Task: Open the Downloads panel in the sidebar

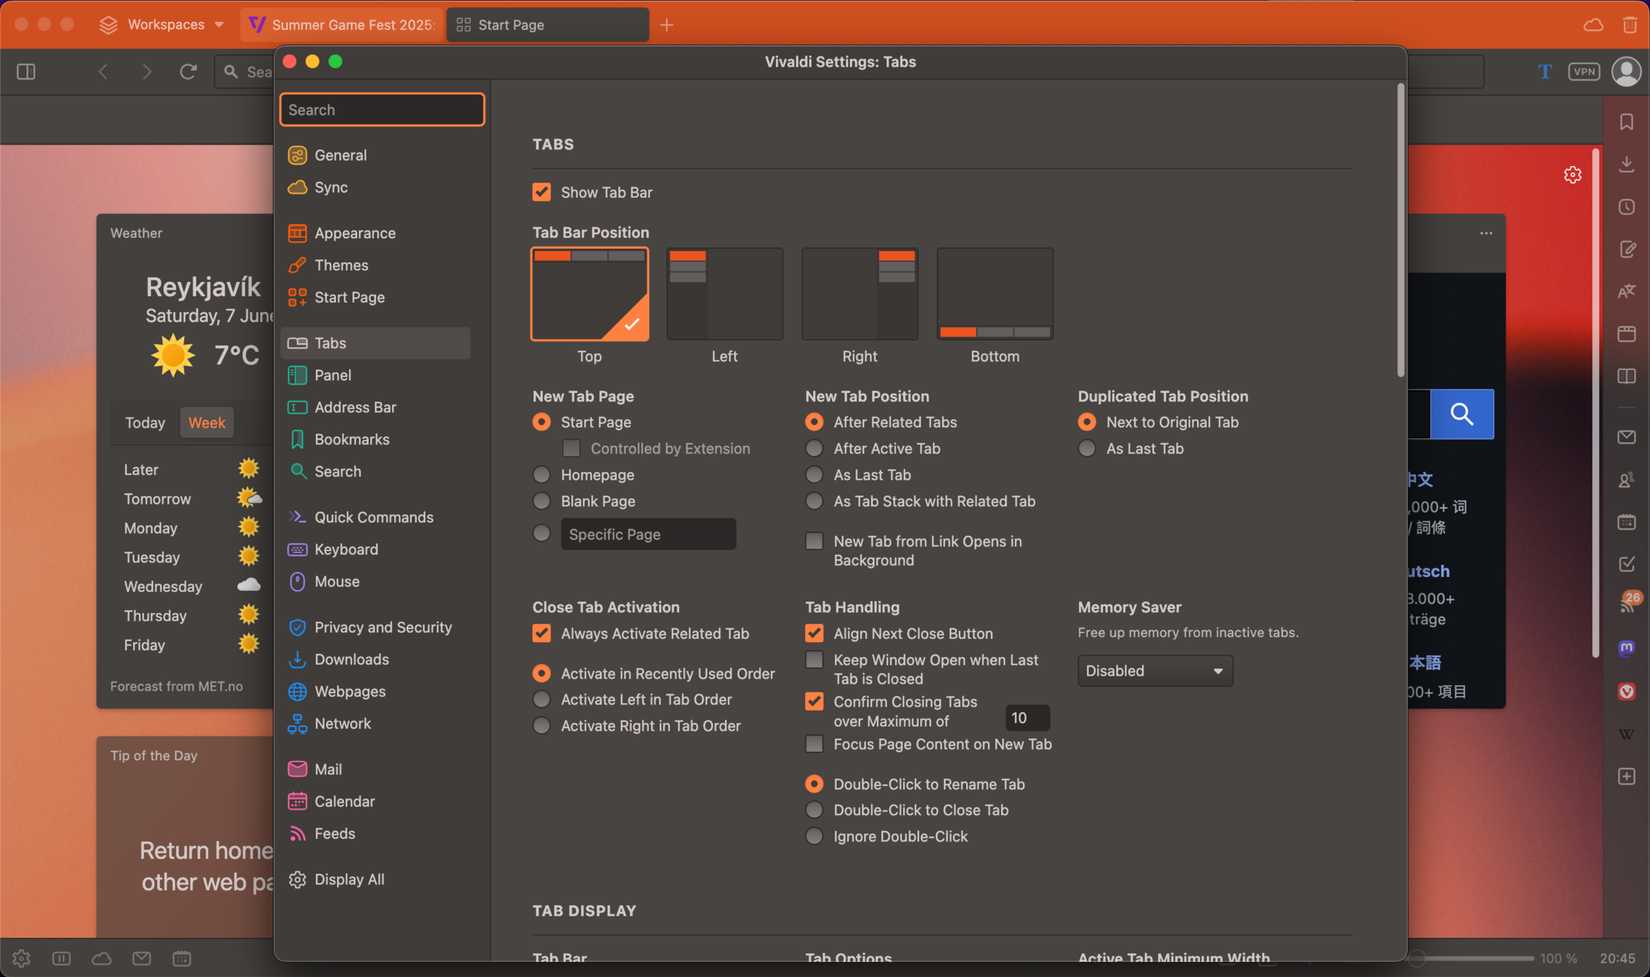Action: (x=1627, y=163)
